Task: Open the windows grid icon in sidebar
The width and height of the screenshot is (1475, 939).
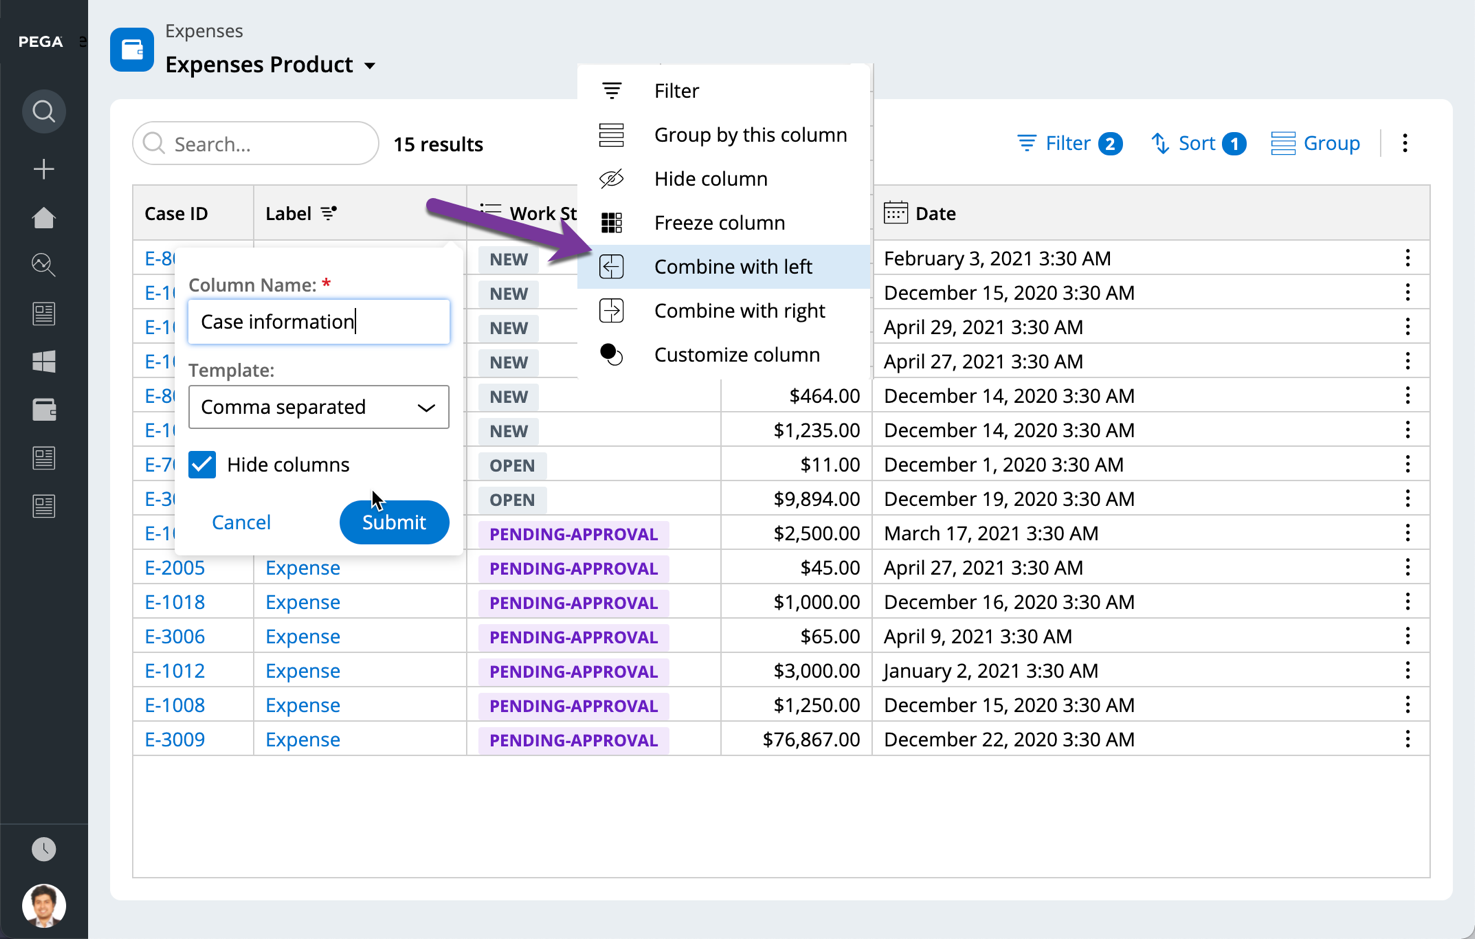Action: 43,361
